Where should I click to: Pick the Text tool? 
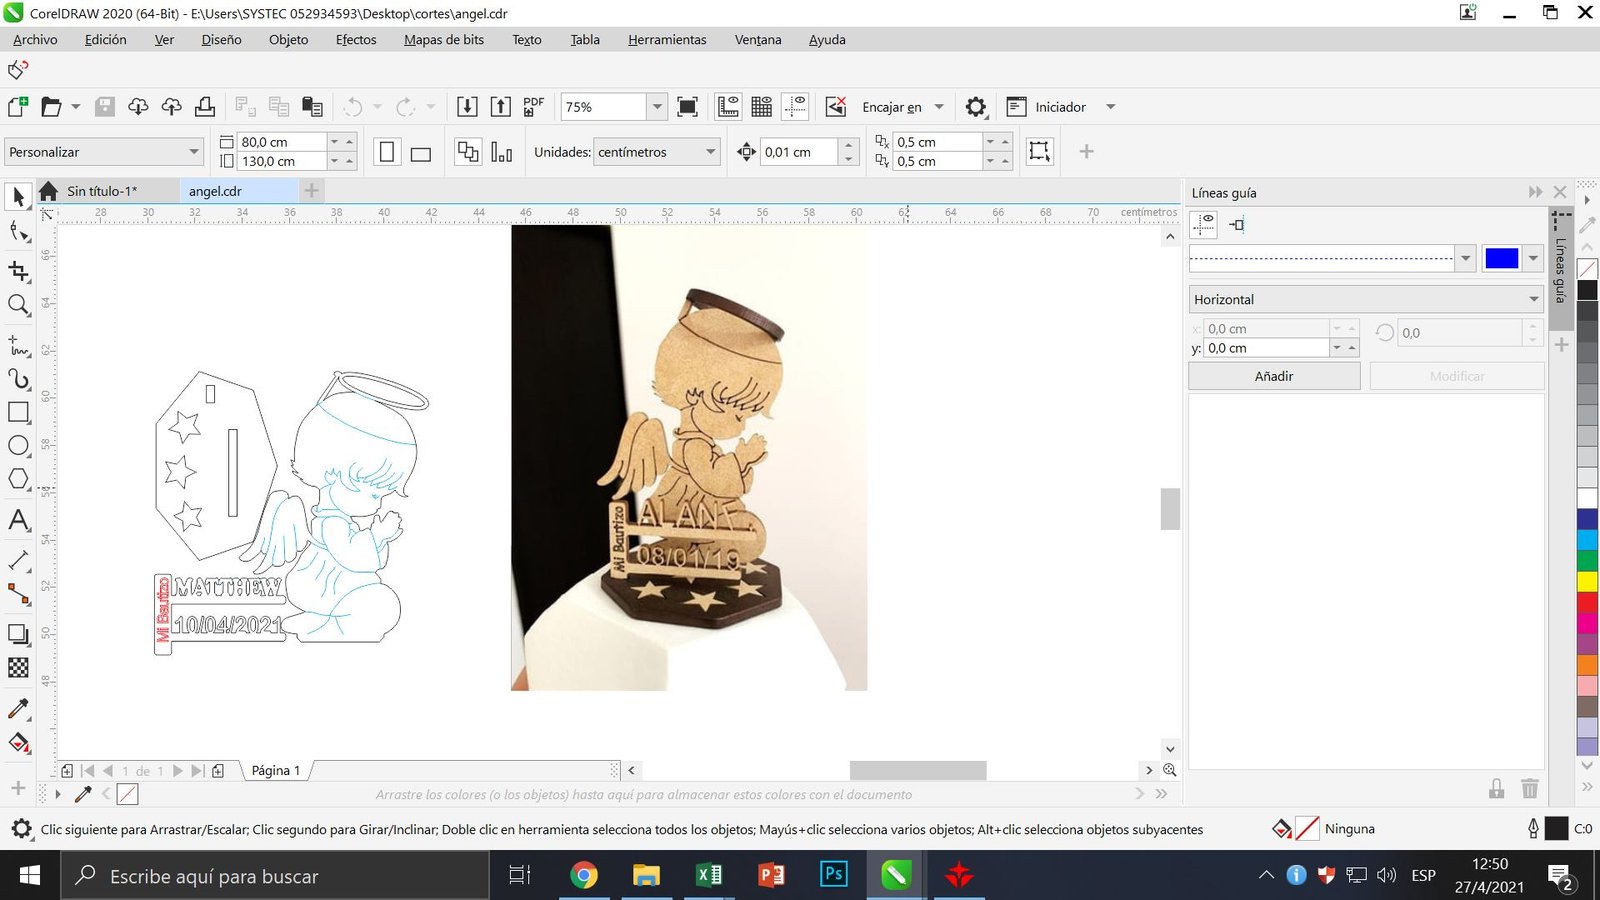(18, 520)
